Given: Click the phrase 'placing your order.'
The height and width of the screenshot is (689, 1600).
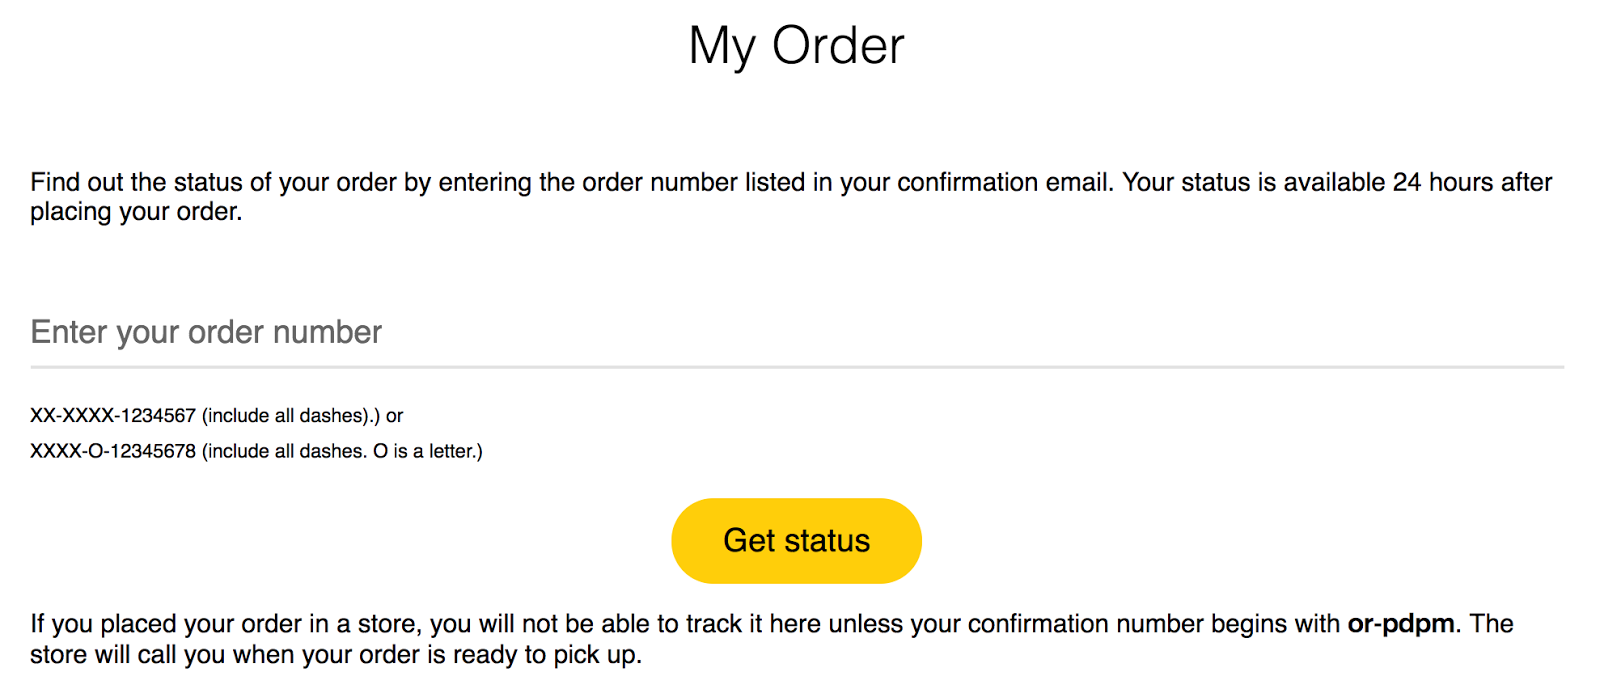Looking at the screenshot, I should pos(136,212).
